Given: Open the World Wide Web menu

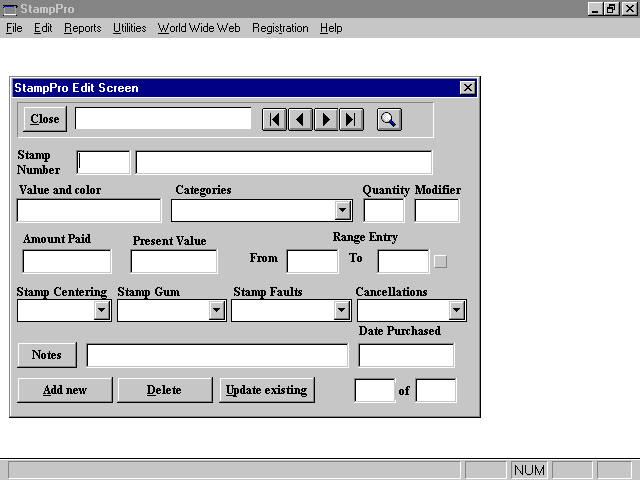Looking at the screenshot, I should point(199,28).
